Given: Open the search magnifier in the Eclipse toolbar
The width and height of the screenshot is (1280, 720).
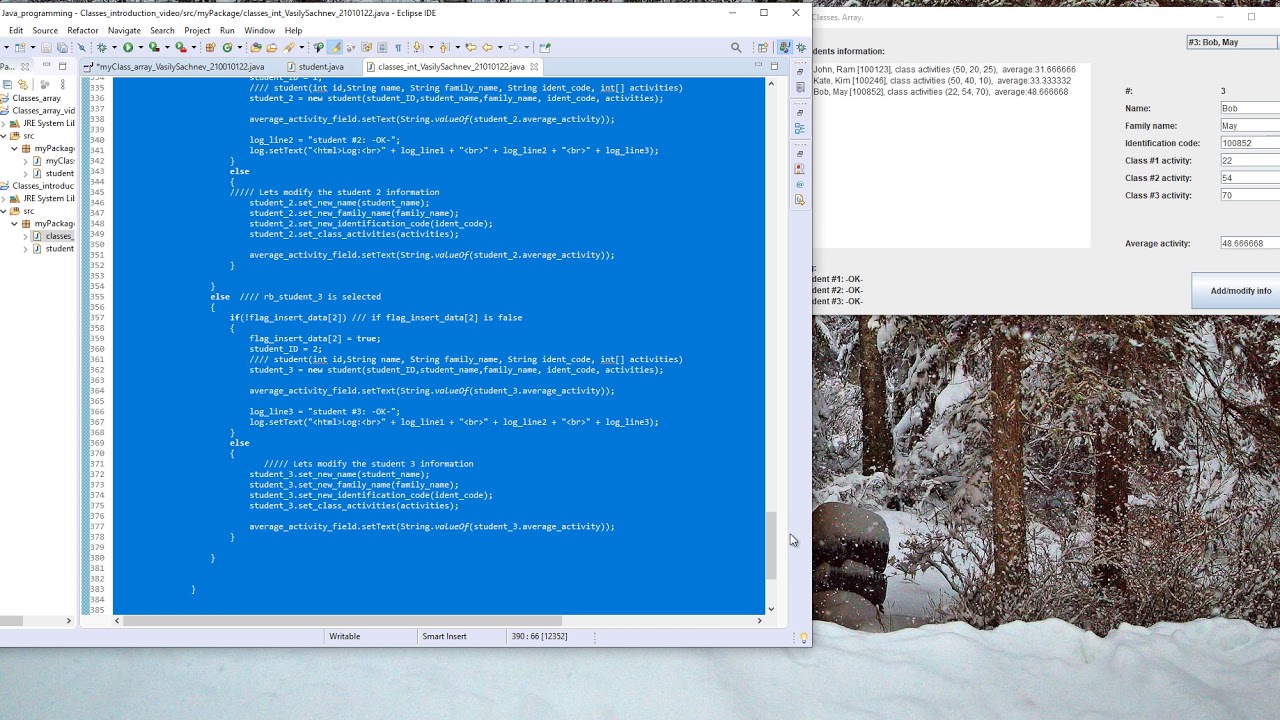Looking at the screenshot, I should pyautogui.click(x=736, y=47).
